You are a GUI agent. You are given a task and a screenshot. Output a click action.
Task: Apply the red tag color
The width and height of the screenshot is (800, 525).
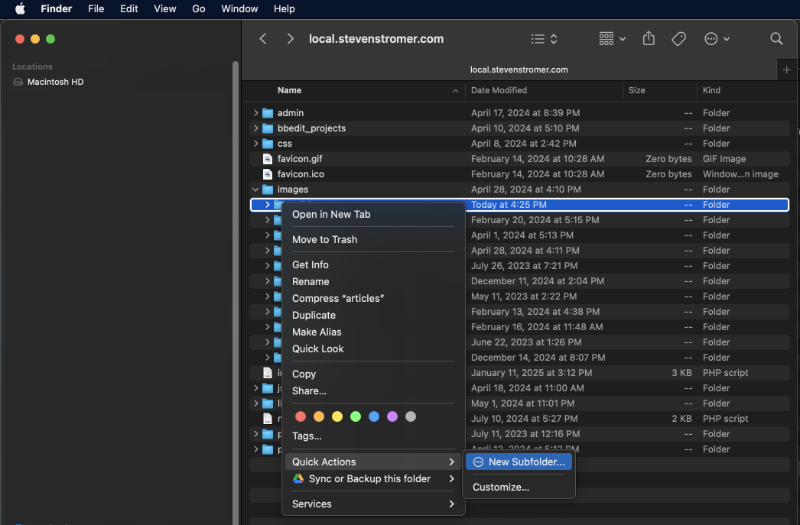click(299, 416)
